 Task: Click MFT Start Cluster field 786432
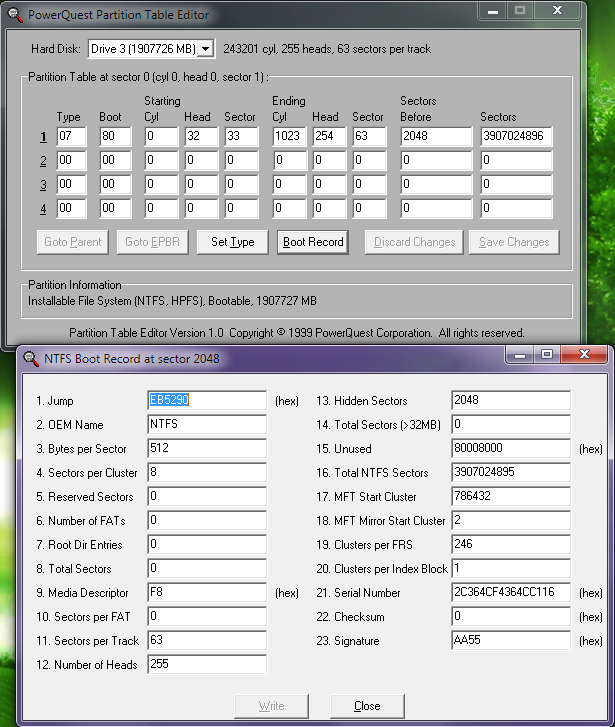511,497
